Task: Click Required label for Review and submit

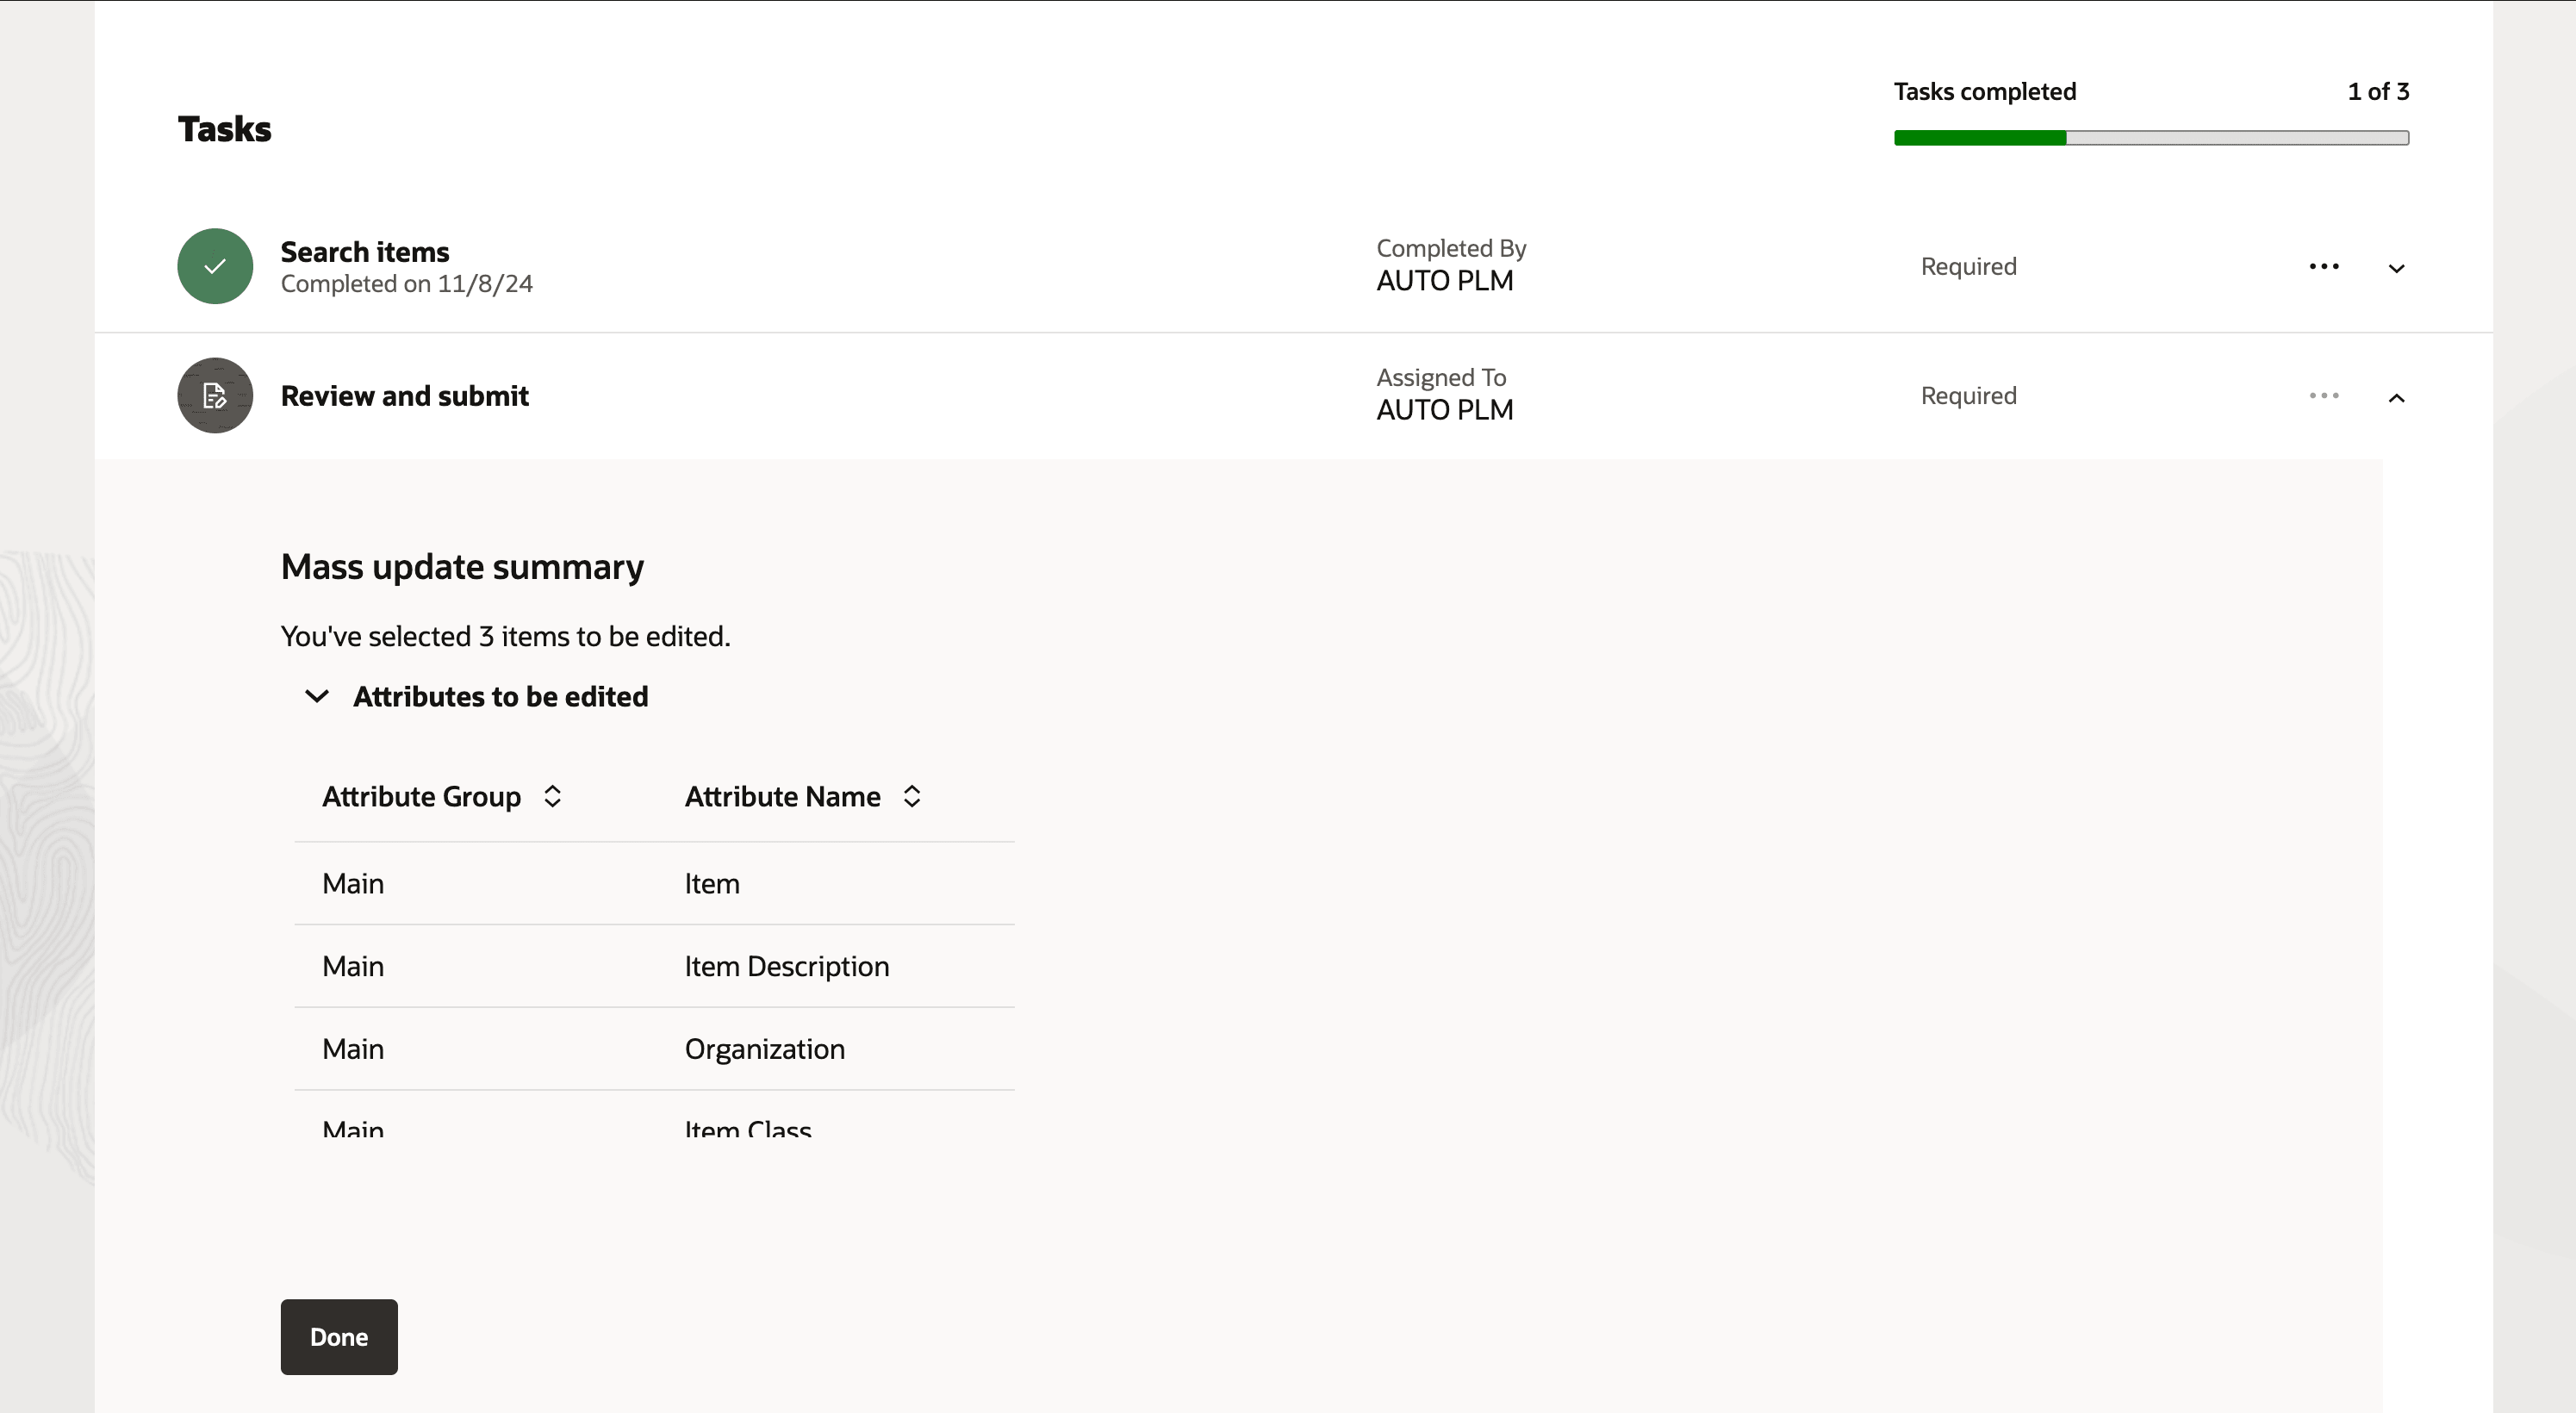Action: (x=1968, y=396)
